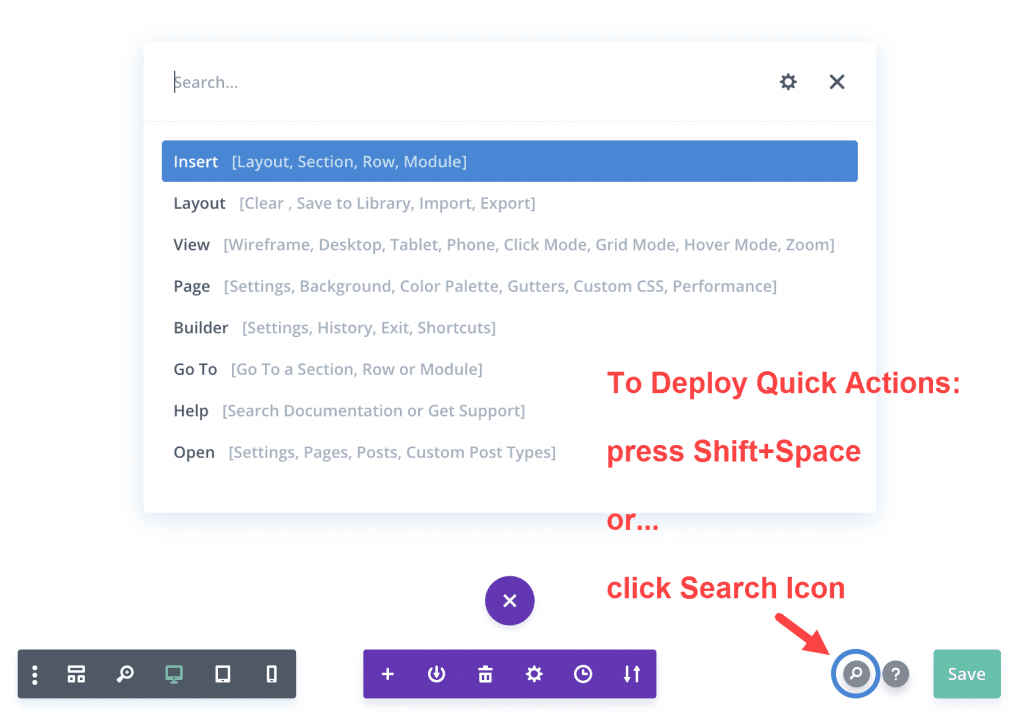Open editing history with the clock icon
1024x724 pixels.
[582, 674]
